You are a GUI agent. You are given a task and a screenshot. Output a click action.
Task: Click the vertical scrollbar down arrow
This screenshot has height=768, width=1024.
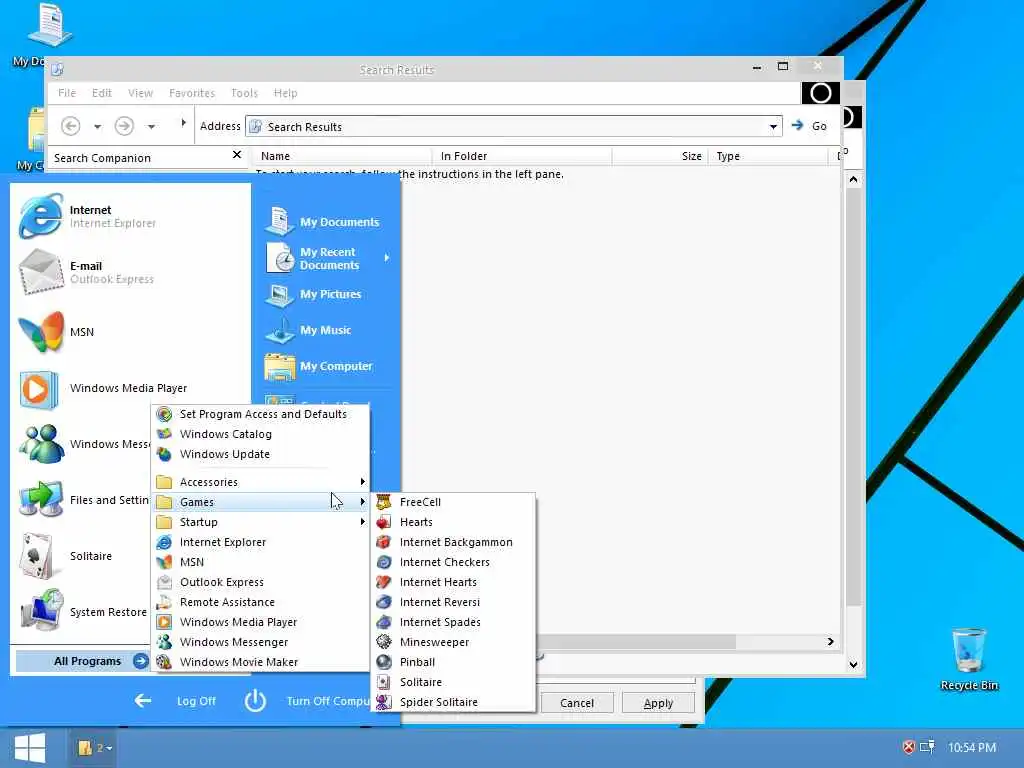pos(853,664)
